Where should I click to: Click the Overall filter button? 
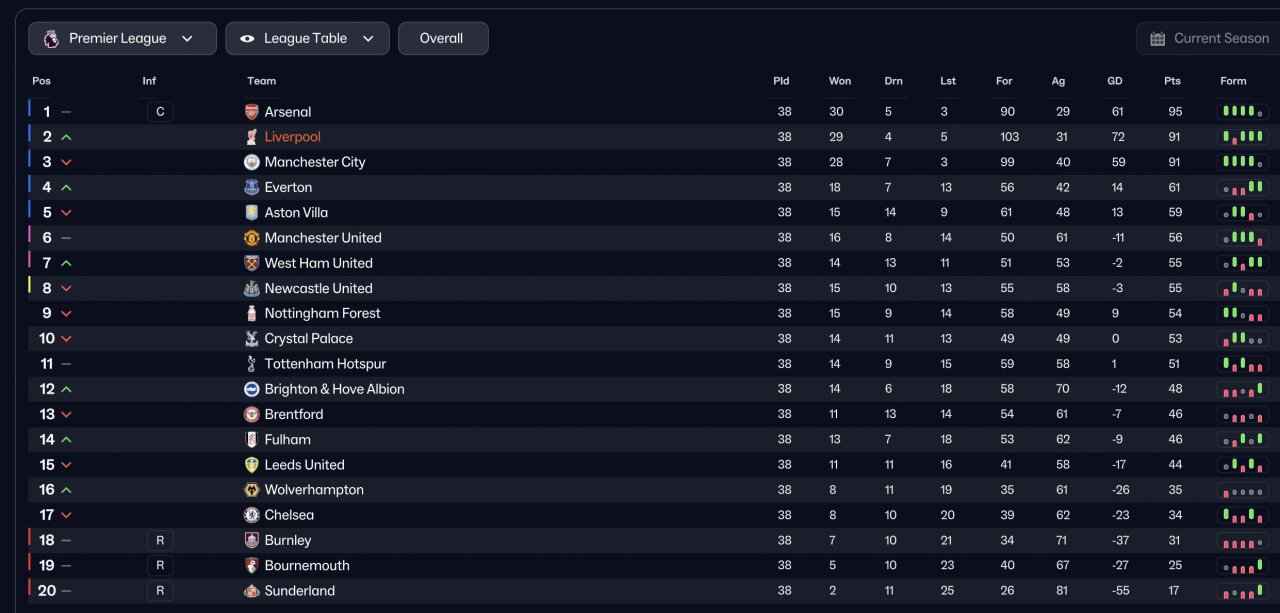click(x=442, y=39)
